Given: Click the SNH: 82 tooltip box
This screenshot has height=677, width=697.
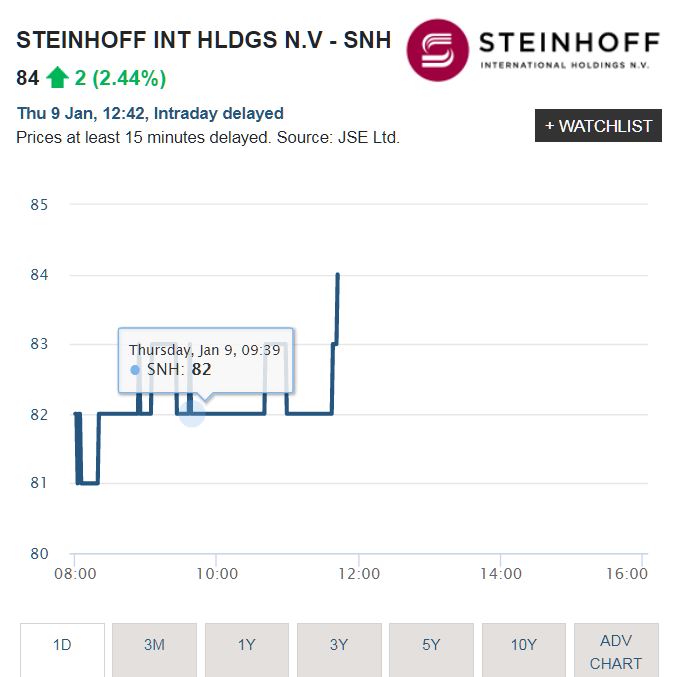Looking at the screenshot, I should click(206, 360).
